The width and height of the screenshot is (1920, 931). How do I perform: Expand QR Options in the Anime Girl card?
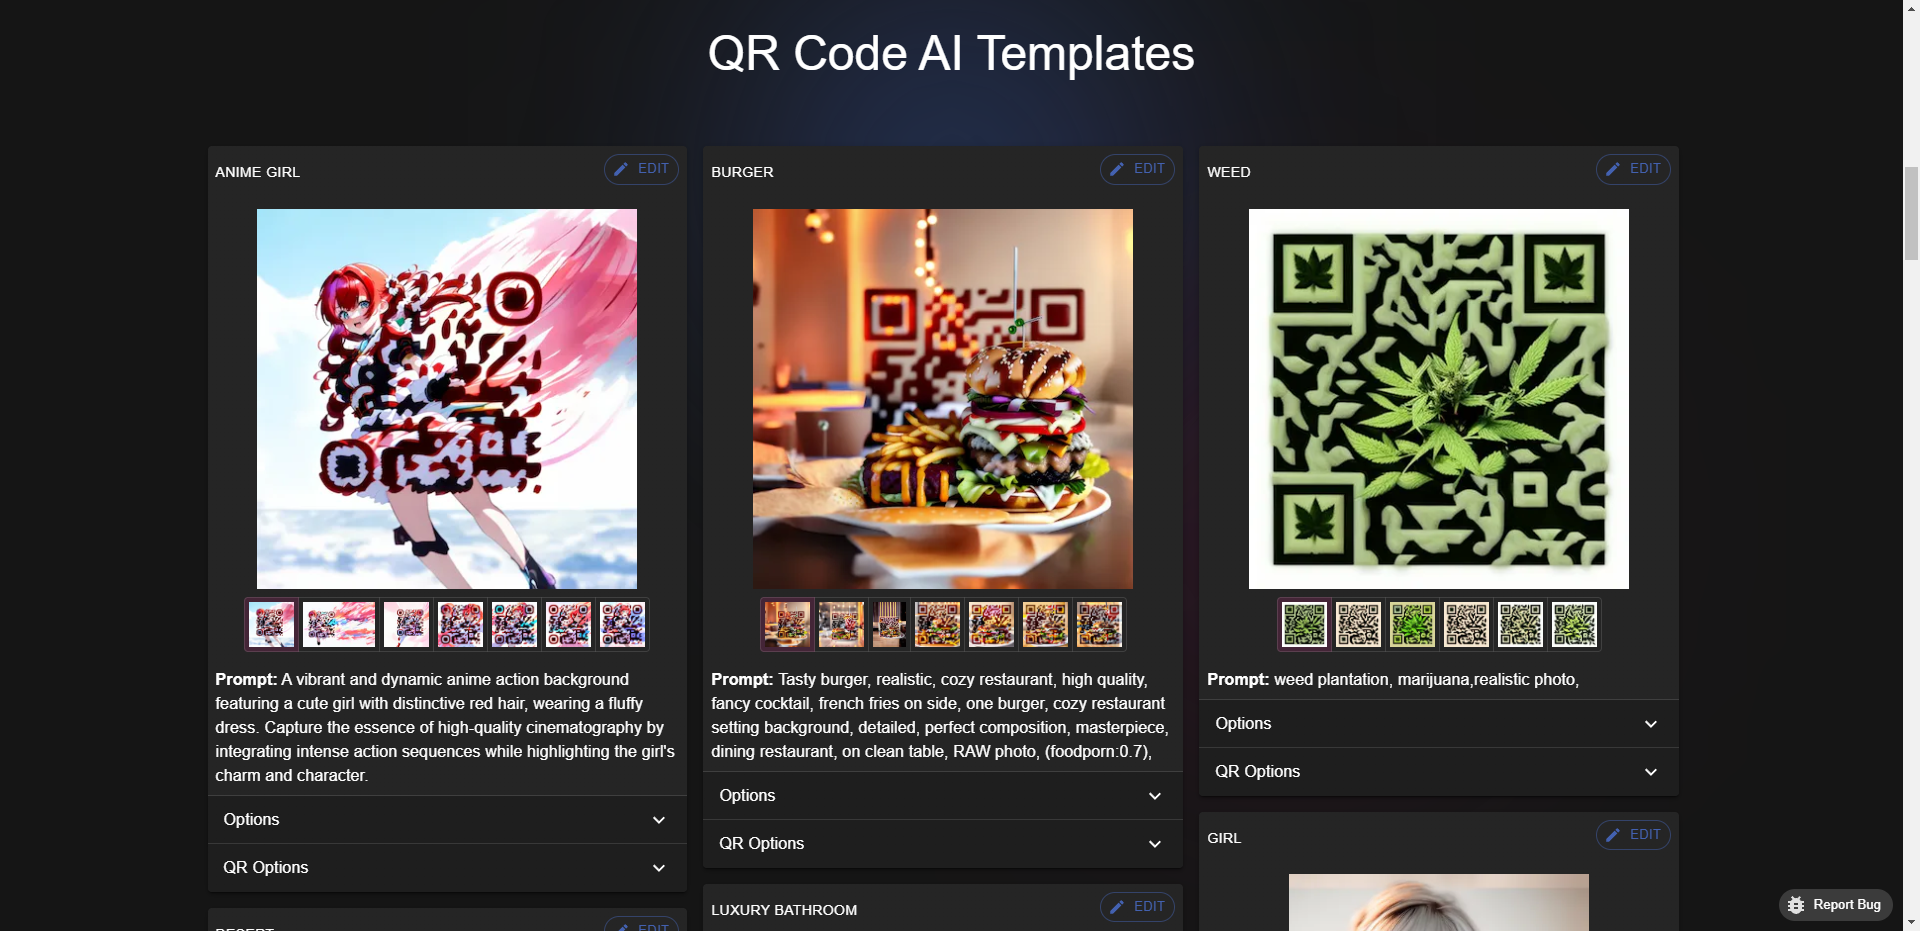447,868
